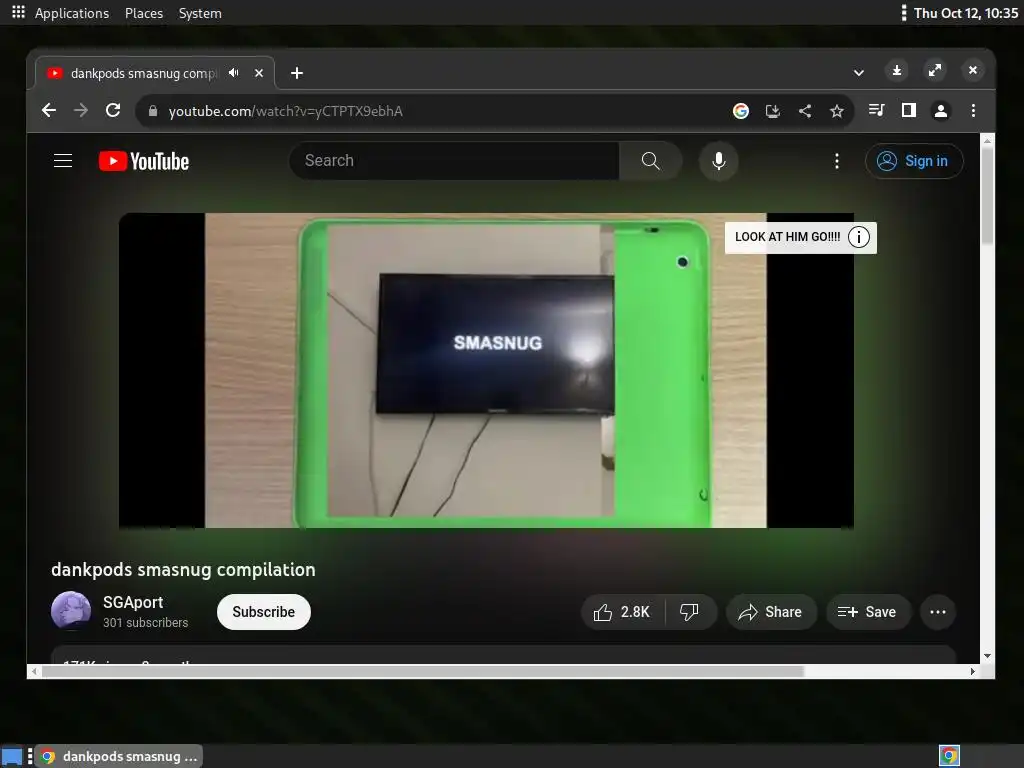View site security lock info
This screenshot has height=768, width=1024.
(153, 111)
